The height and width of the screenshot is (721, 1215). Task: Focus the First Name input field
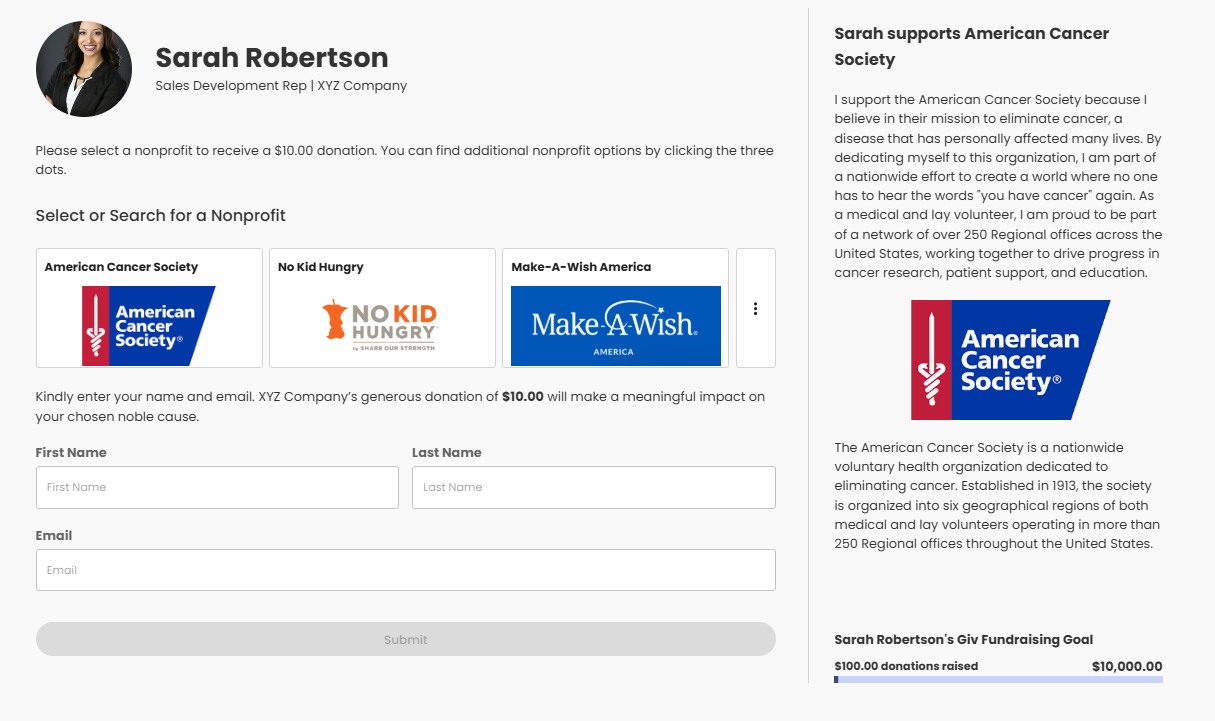[x=217, y=487]
